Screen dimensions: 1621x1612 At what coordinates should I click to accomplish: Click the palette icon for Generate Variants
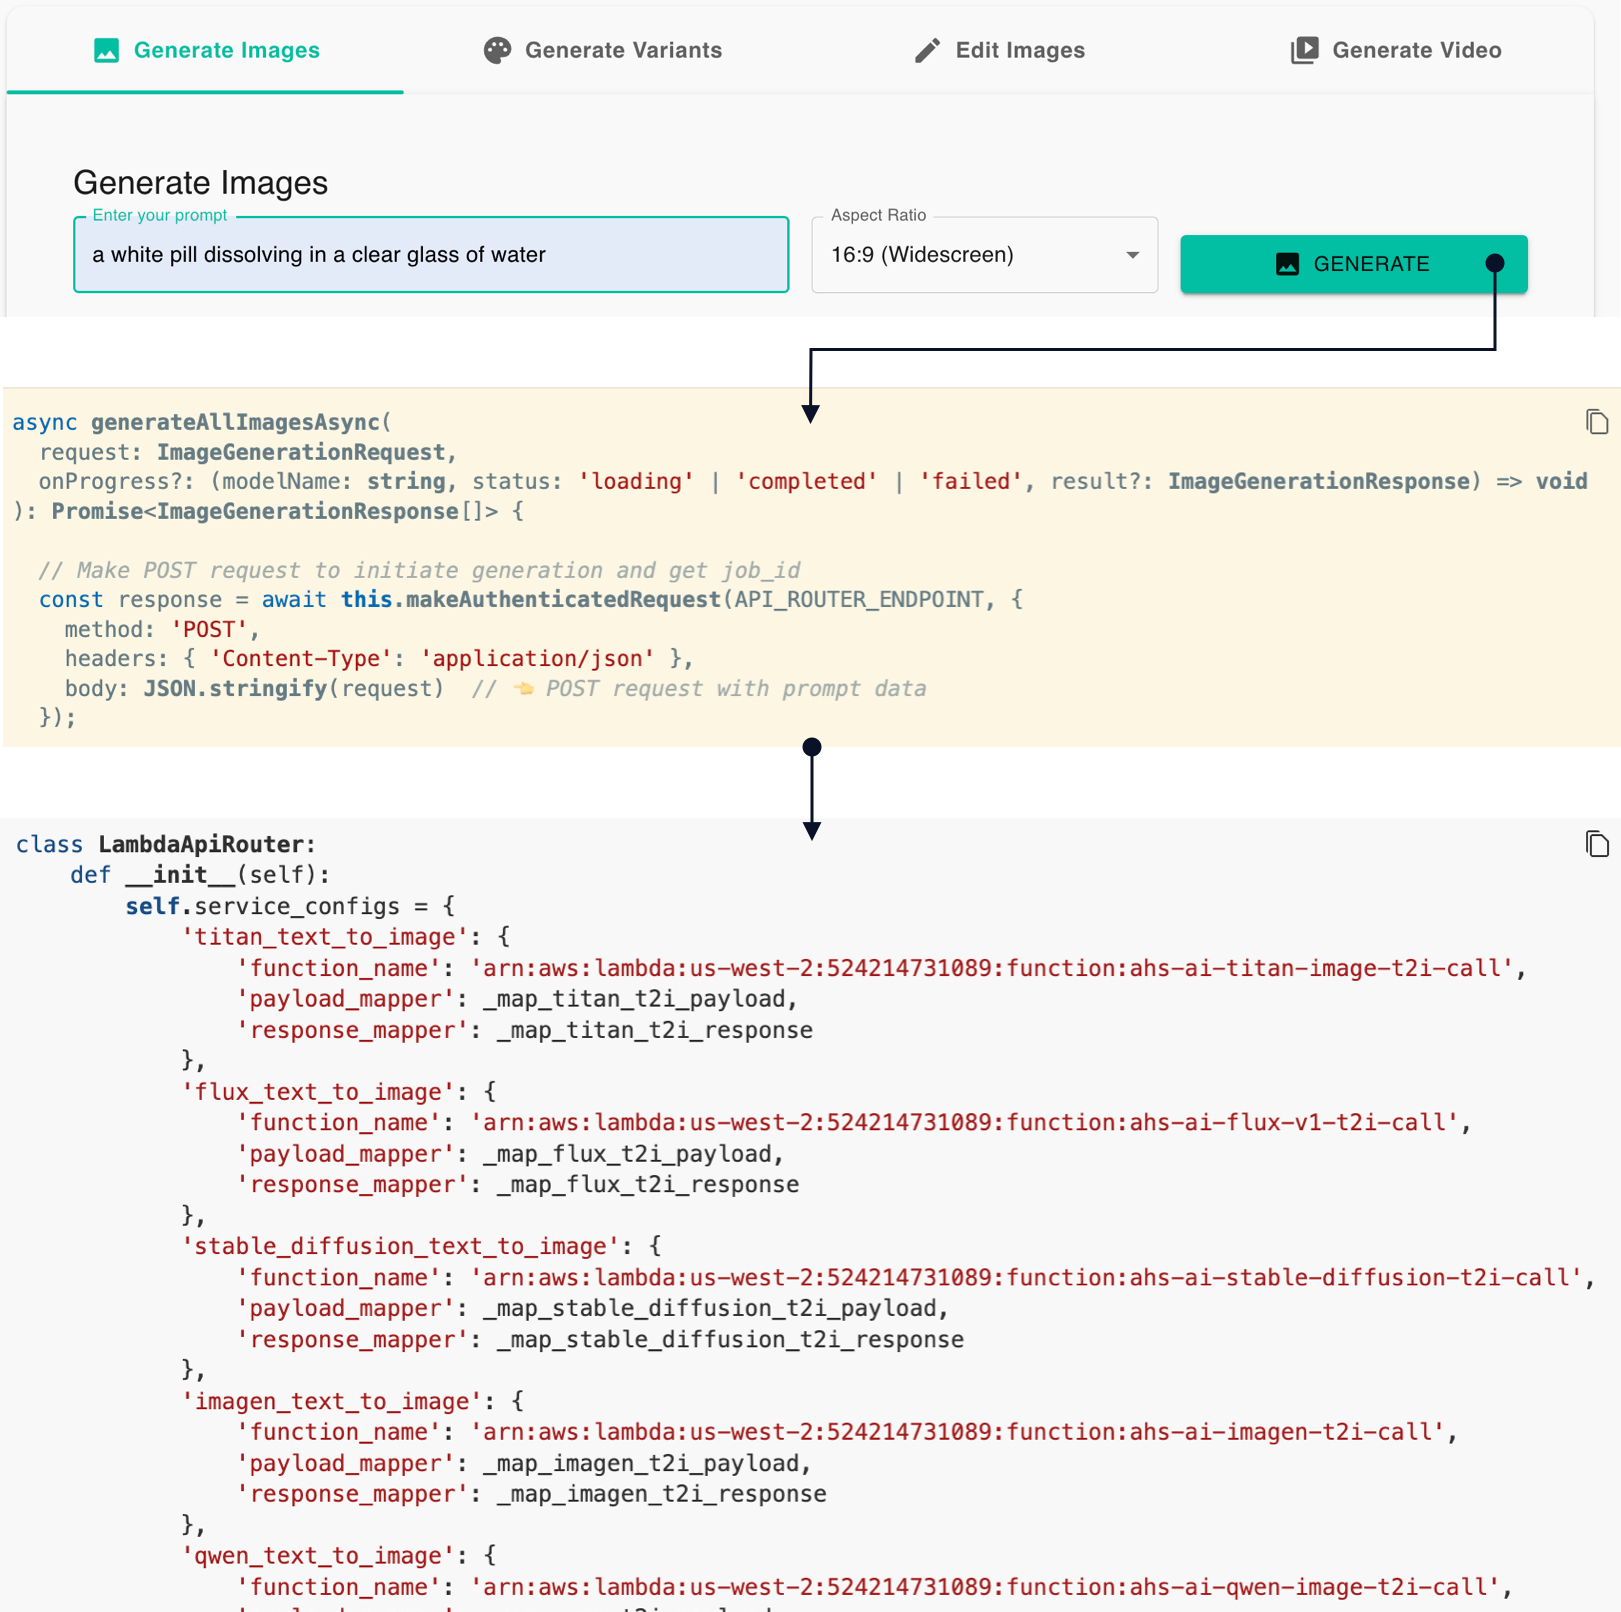(497, 50)
